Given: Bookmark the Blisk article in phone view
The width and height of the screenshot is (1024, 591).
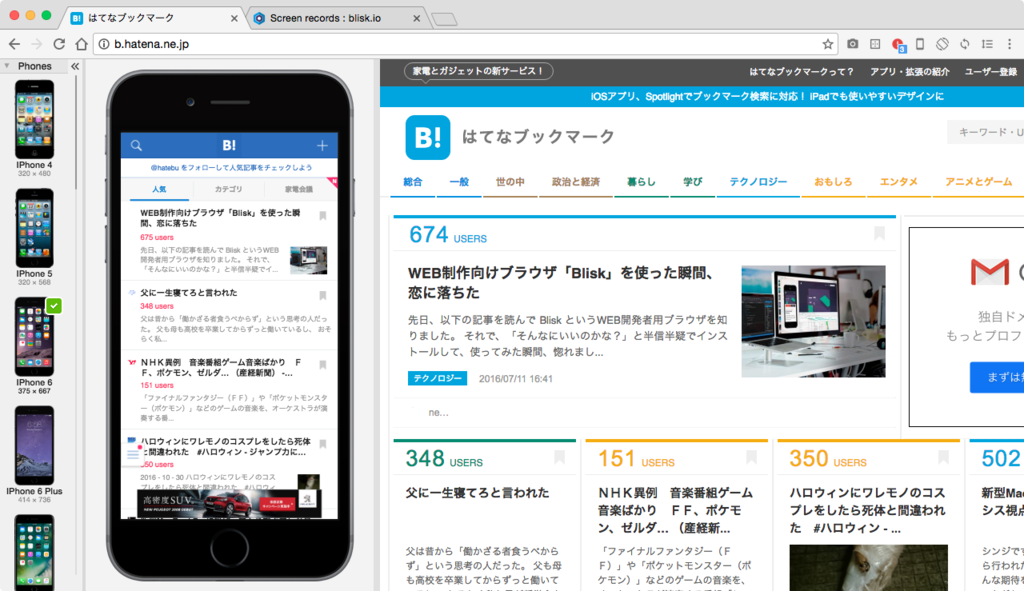Looking at the screenshot, I should coord(323,216).
